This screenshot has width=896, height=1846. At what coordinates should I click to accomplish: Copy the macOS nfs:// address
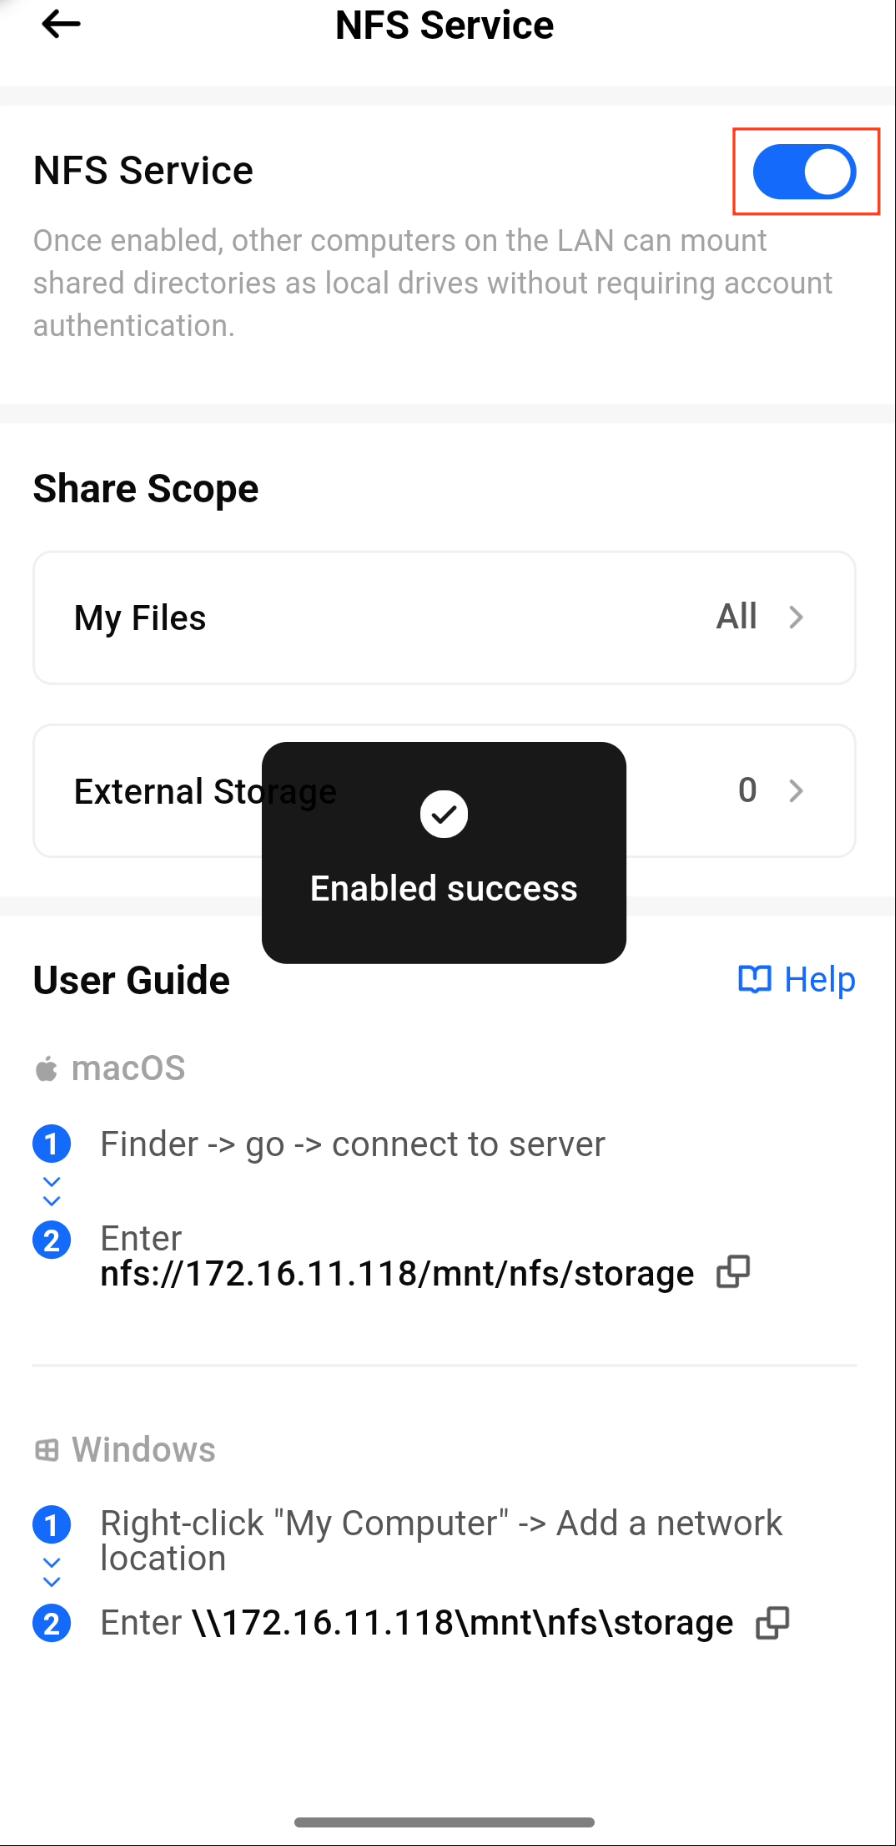coord(733,1272)
